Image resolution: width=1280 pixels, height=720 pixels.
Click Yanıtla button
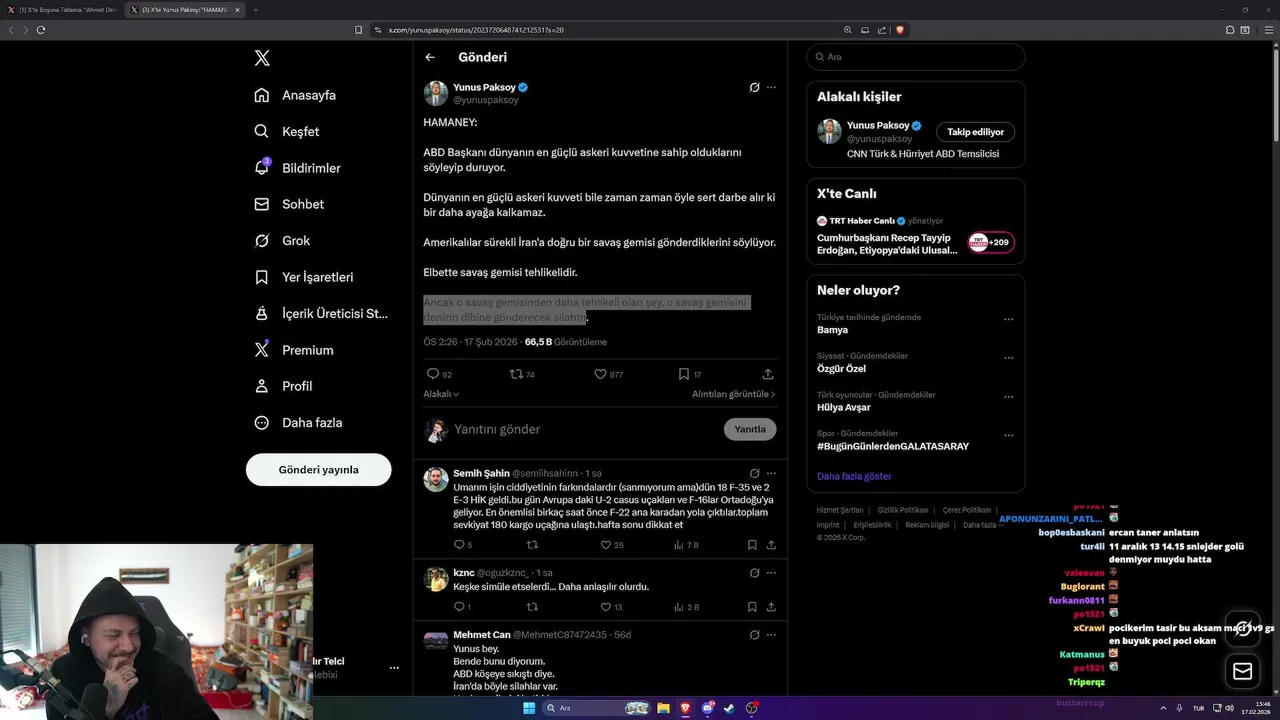(750, 429)
